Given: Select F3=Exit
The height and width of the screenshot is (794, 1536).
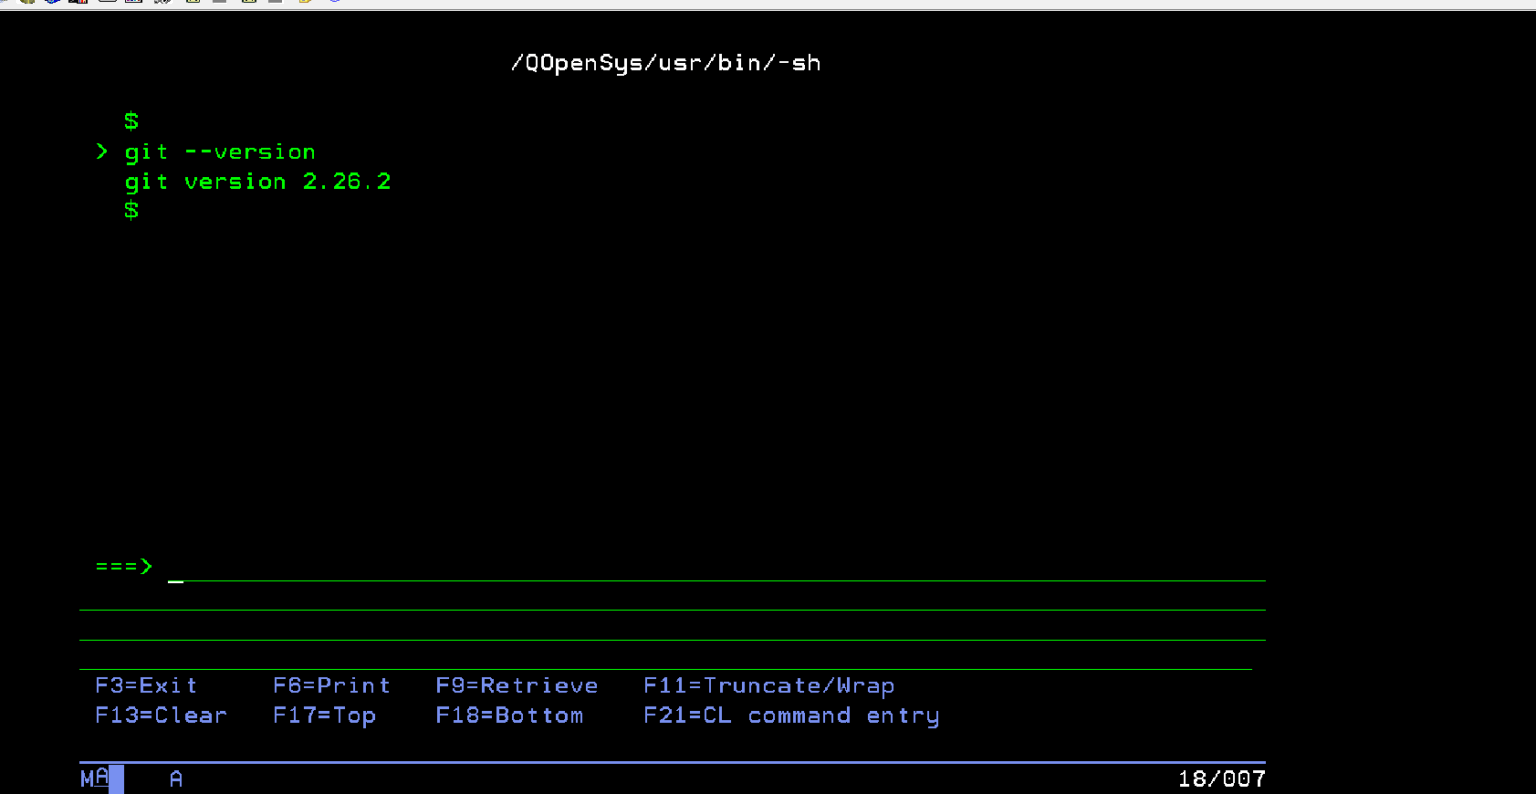Looking at the screenshot, I should click(x=146, y=685).
